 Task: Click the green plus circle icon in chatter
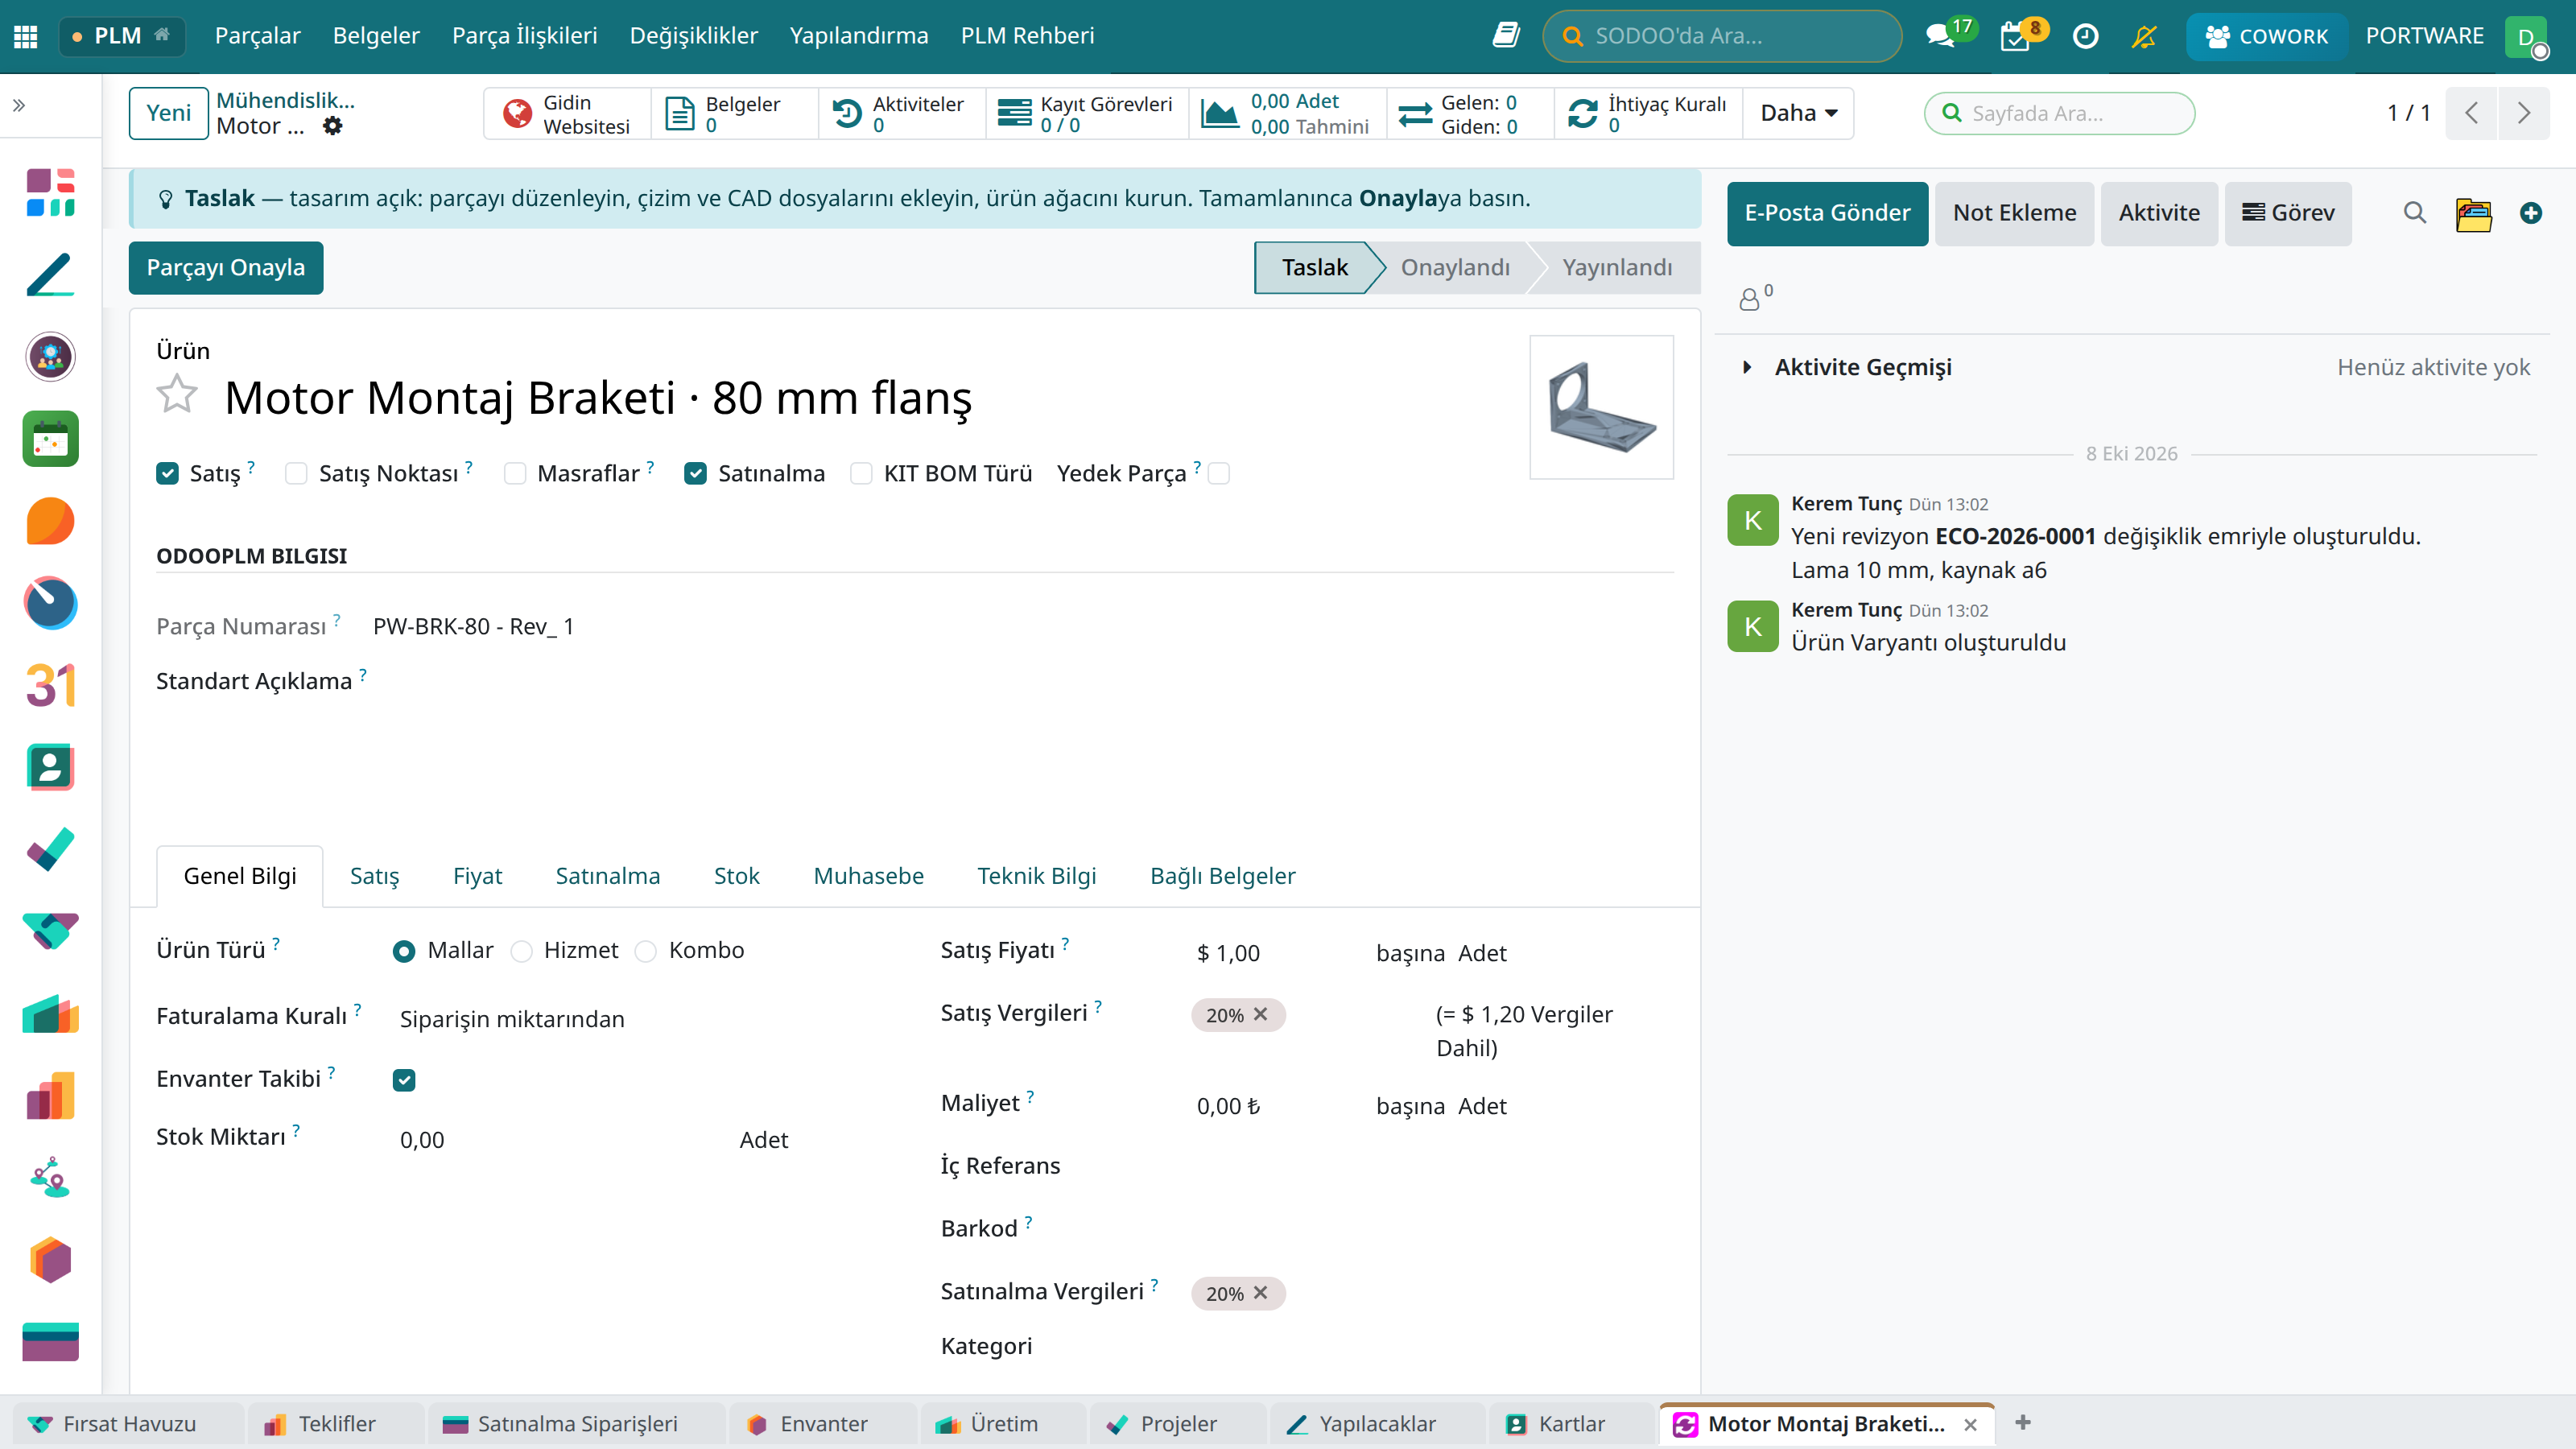tap(2530, 213)
